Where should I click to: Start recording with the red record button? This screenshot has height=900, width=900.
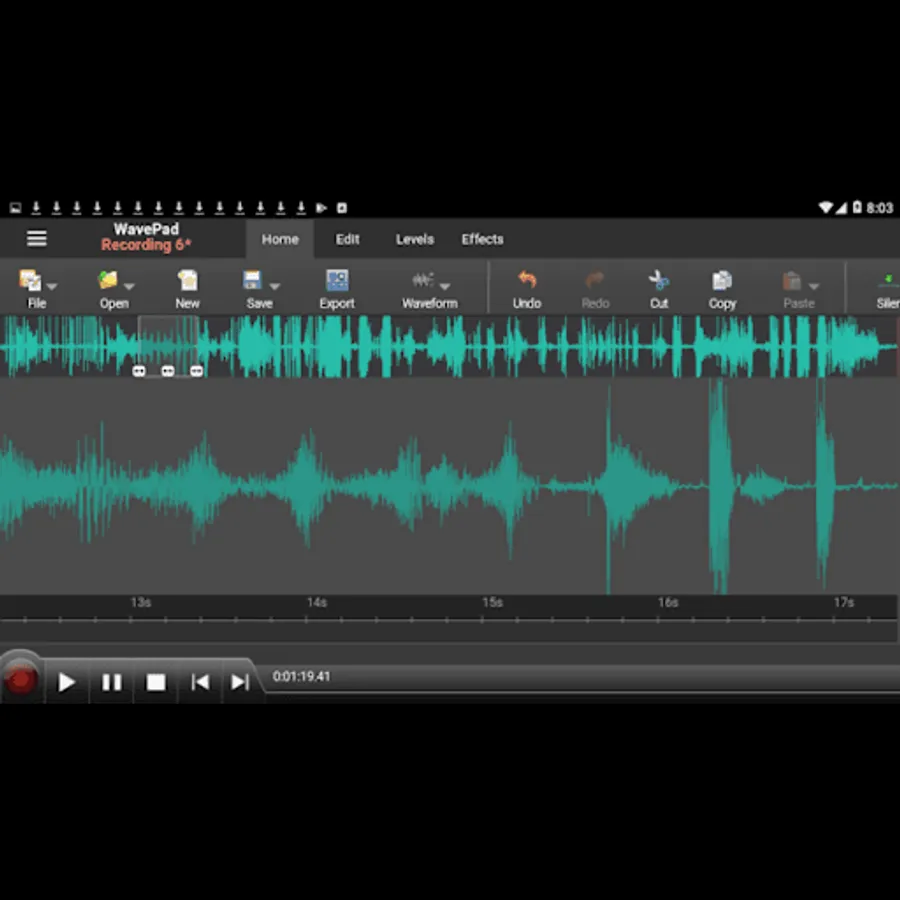(21, 679)
